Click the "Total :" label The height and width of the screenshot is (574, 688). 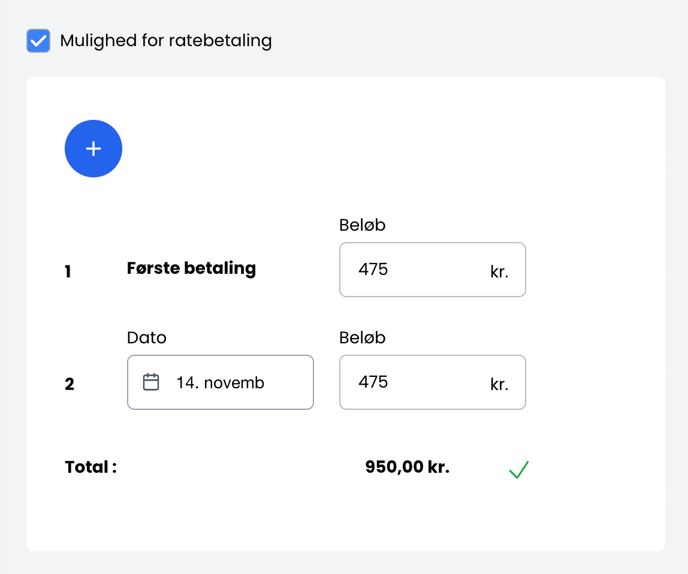91,467
